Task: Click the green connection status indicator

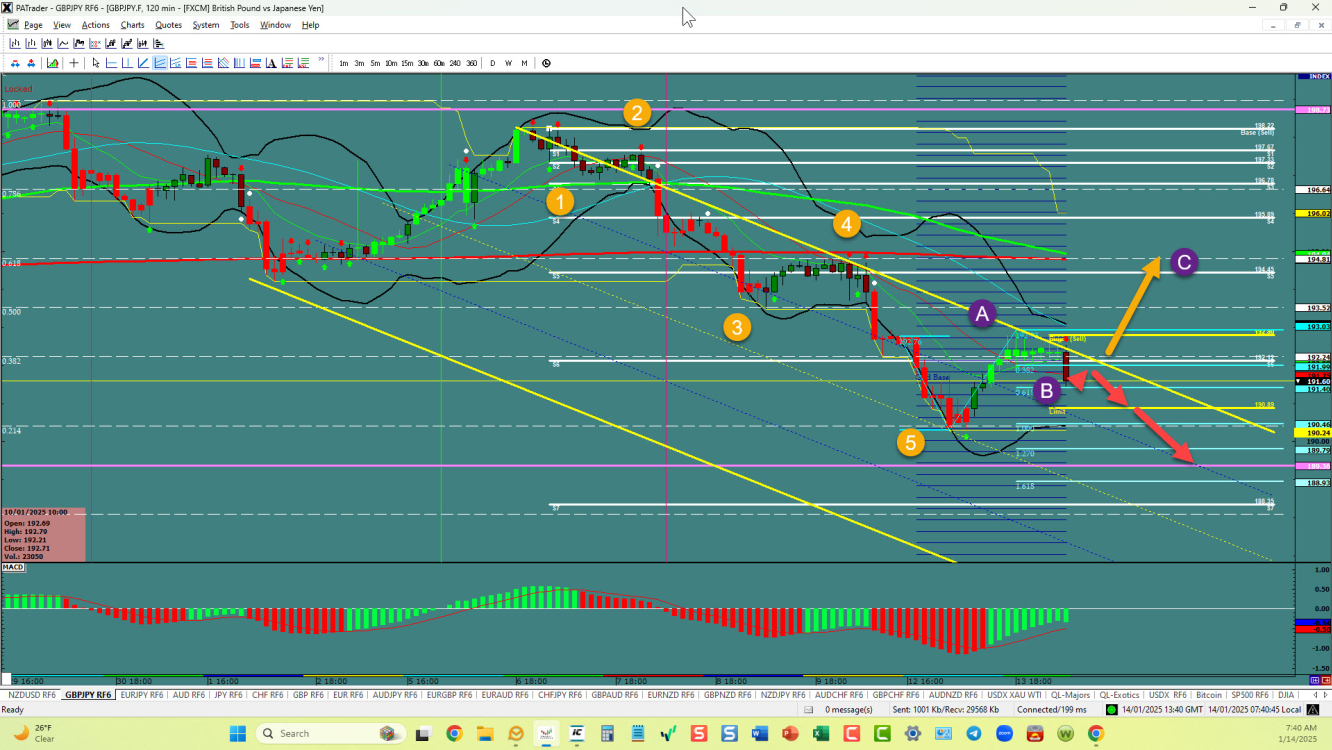Action: 1111,709
